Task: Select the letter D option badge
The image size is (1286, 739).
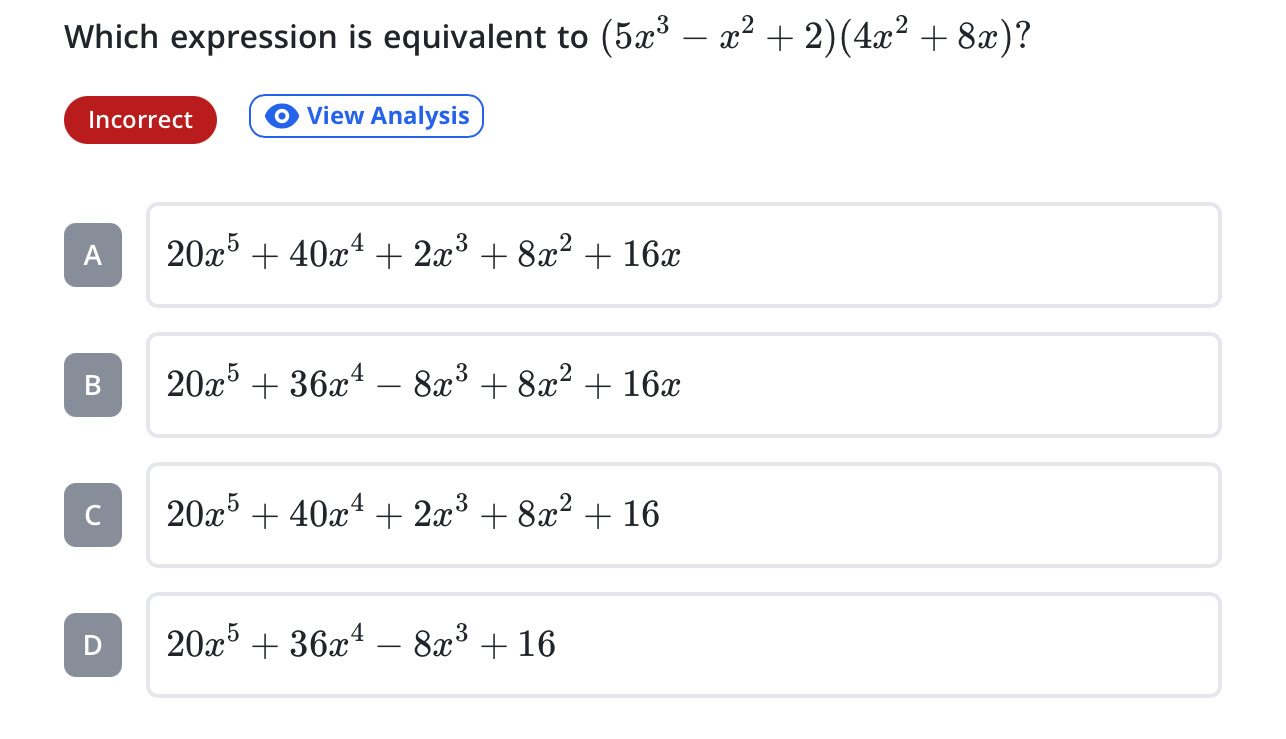Action: pyautogui.click(x=93, y=645)
